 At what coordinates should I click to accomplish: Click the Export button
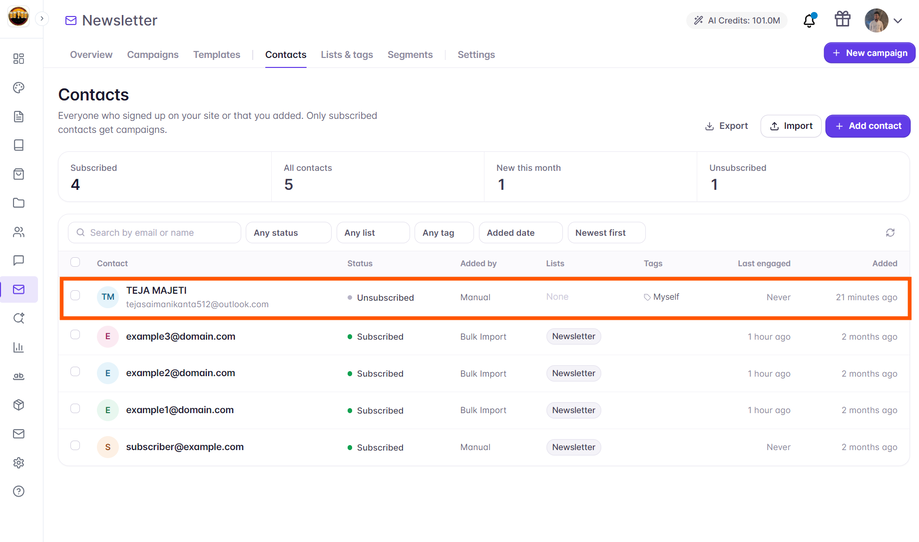tap(726, 126)
